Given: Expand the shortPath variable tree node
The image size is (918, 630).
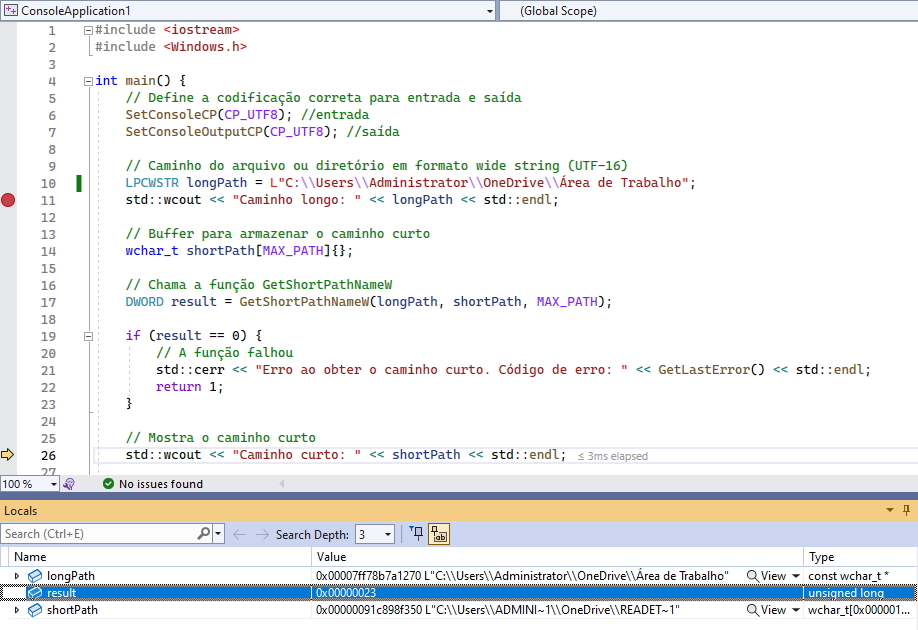Looking at the screenshot, I should (x=17, y=610).
